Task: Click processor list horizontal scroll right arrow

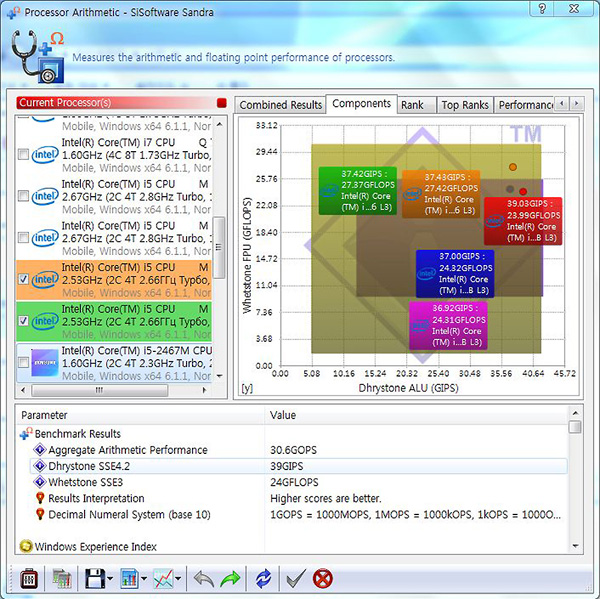Action: pos(204,390)
